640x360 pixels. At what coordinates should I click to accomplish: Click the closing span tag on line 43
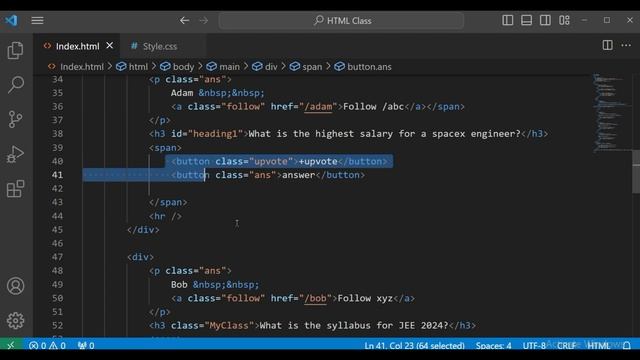168,202
